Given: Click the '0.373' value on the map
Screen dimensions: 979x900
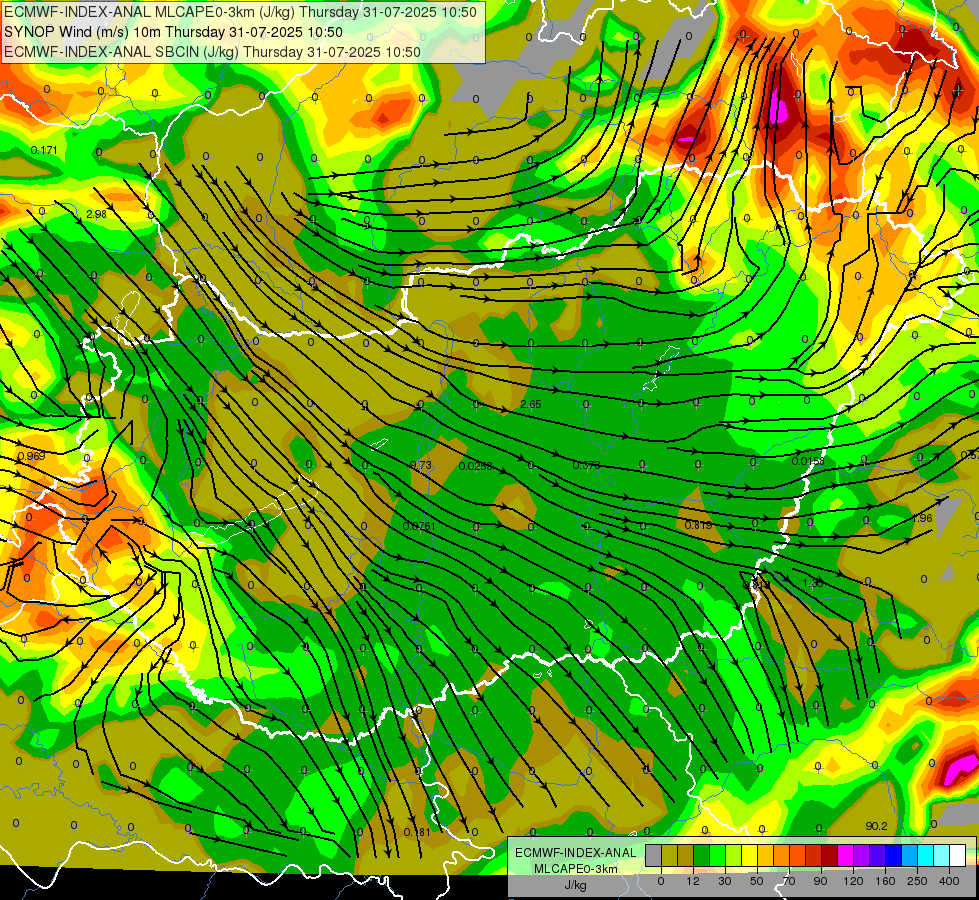Looking at the screenshot, I should 586,465.
